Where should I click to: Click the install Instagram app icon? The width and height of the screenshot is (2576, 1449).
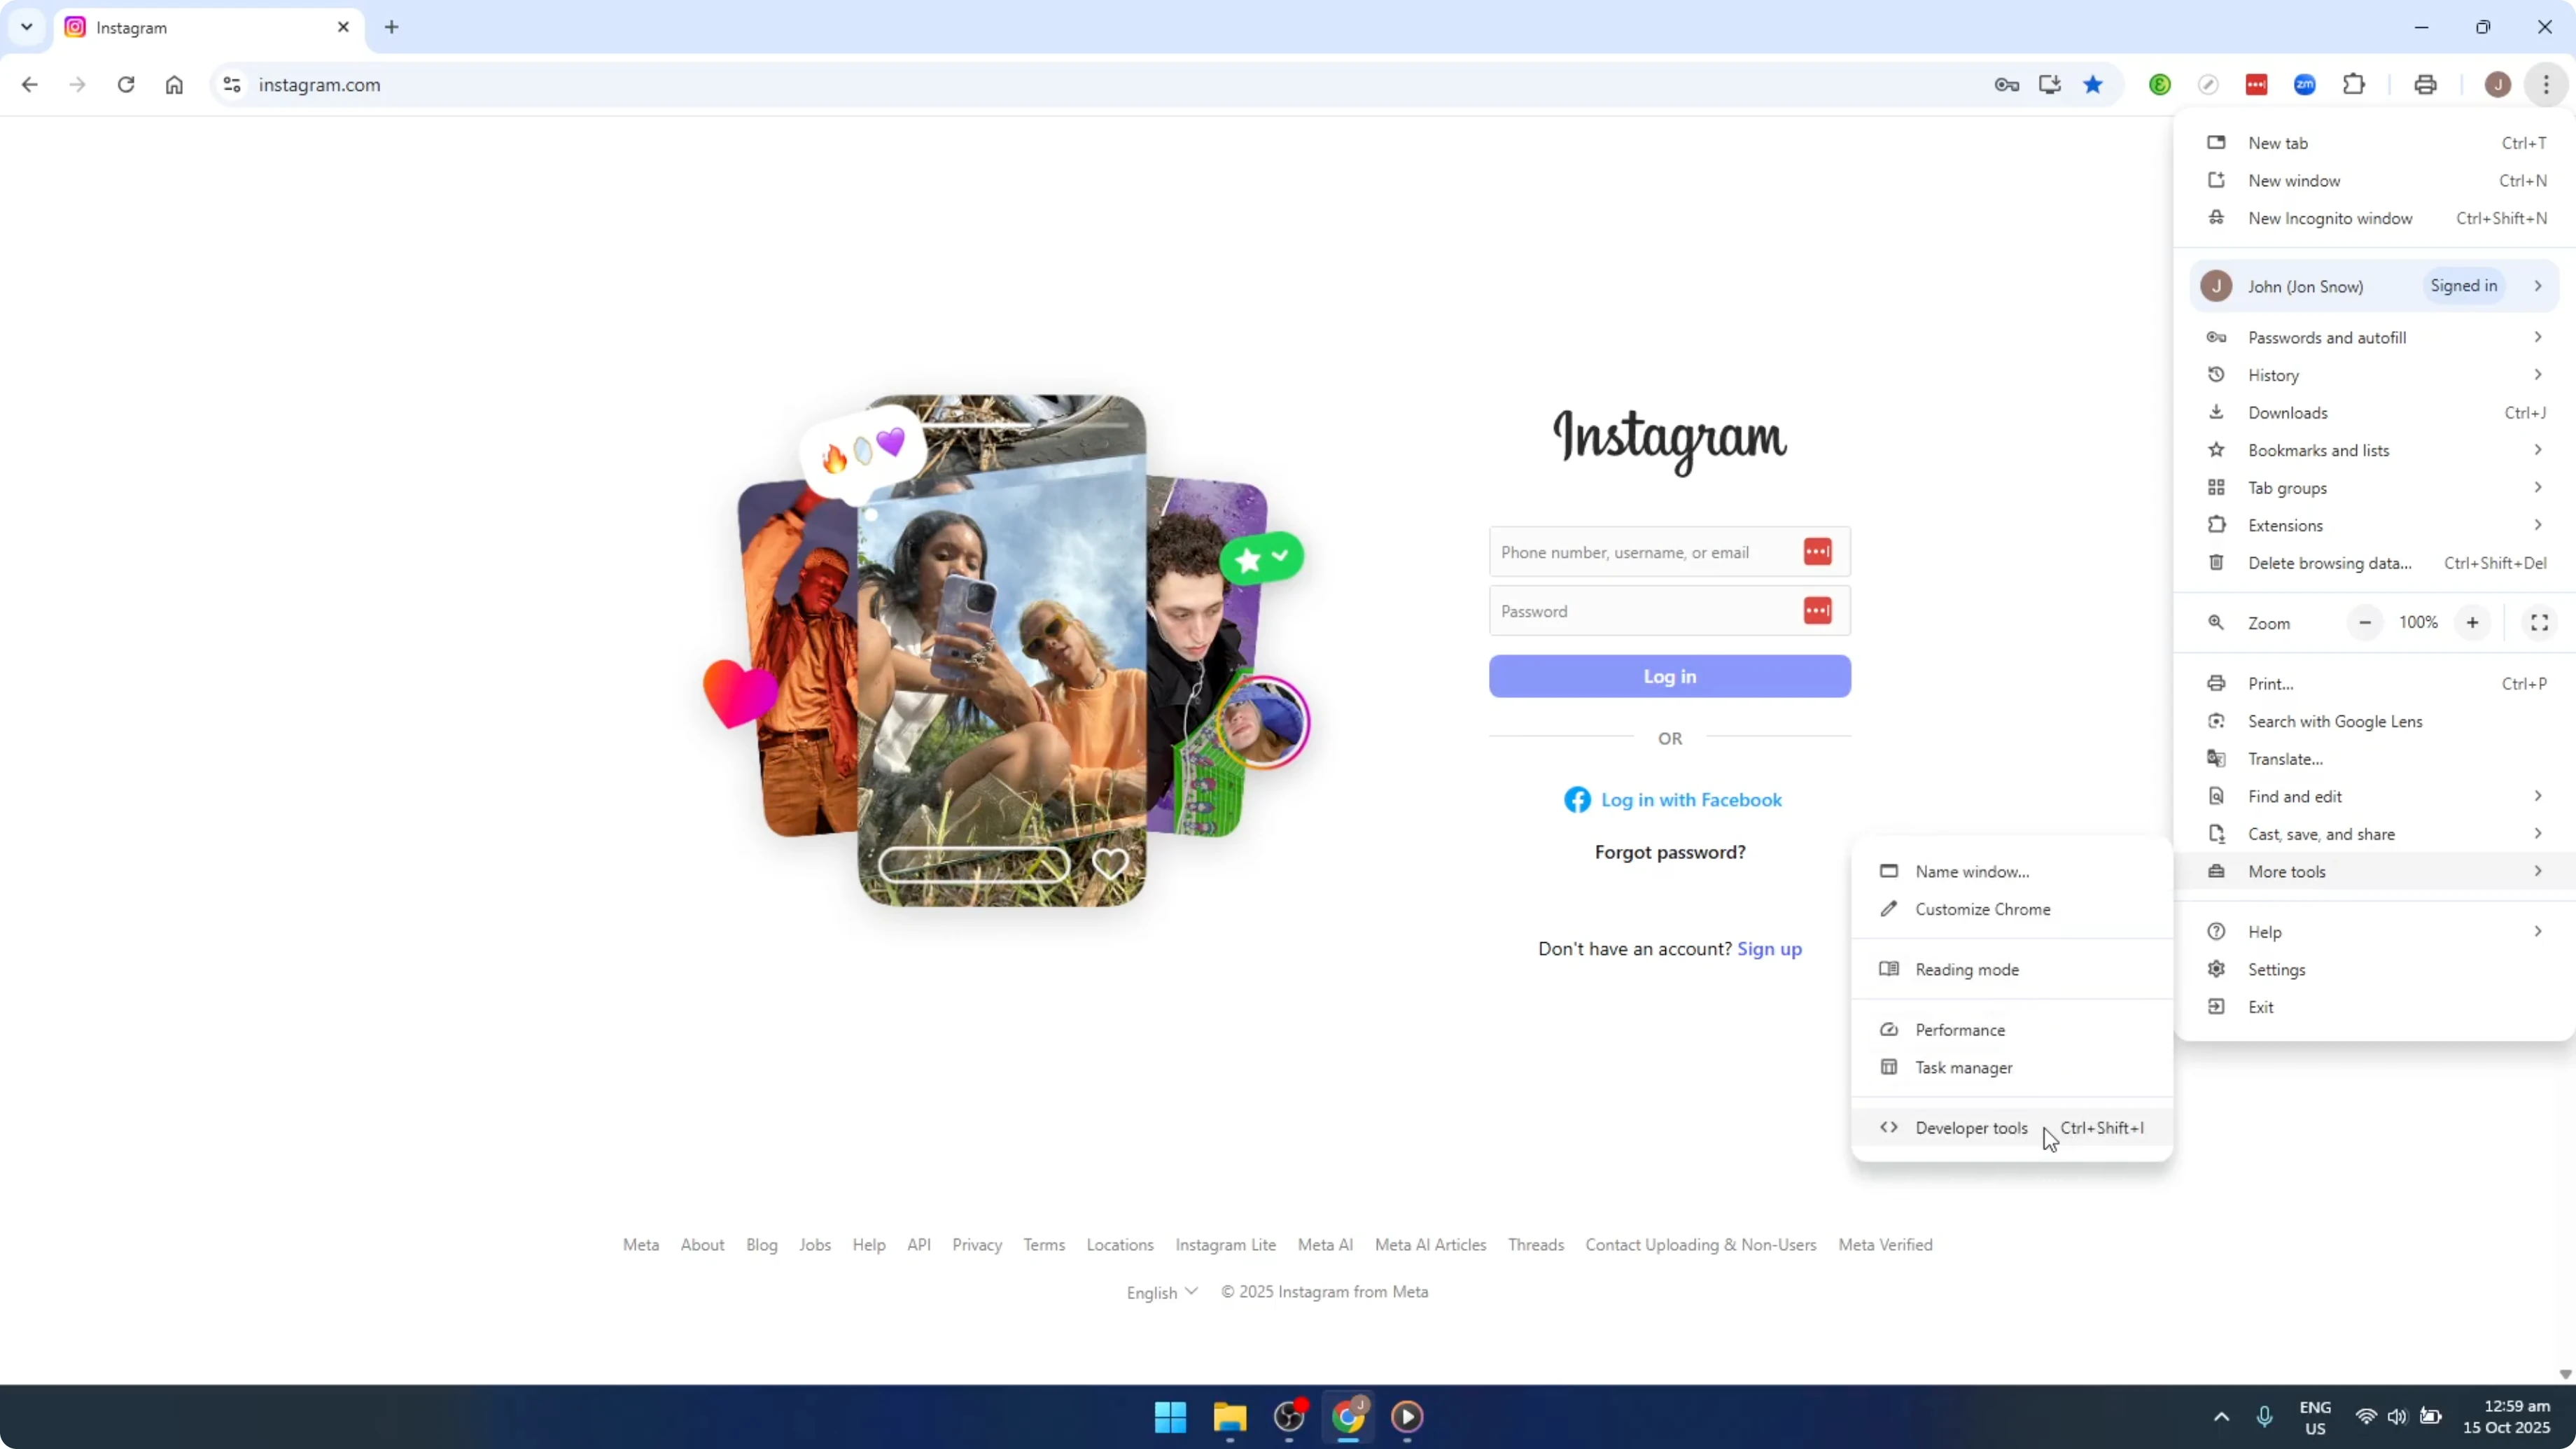click(2050, 85)
